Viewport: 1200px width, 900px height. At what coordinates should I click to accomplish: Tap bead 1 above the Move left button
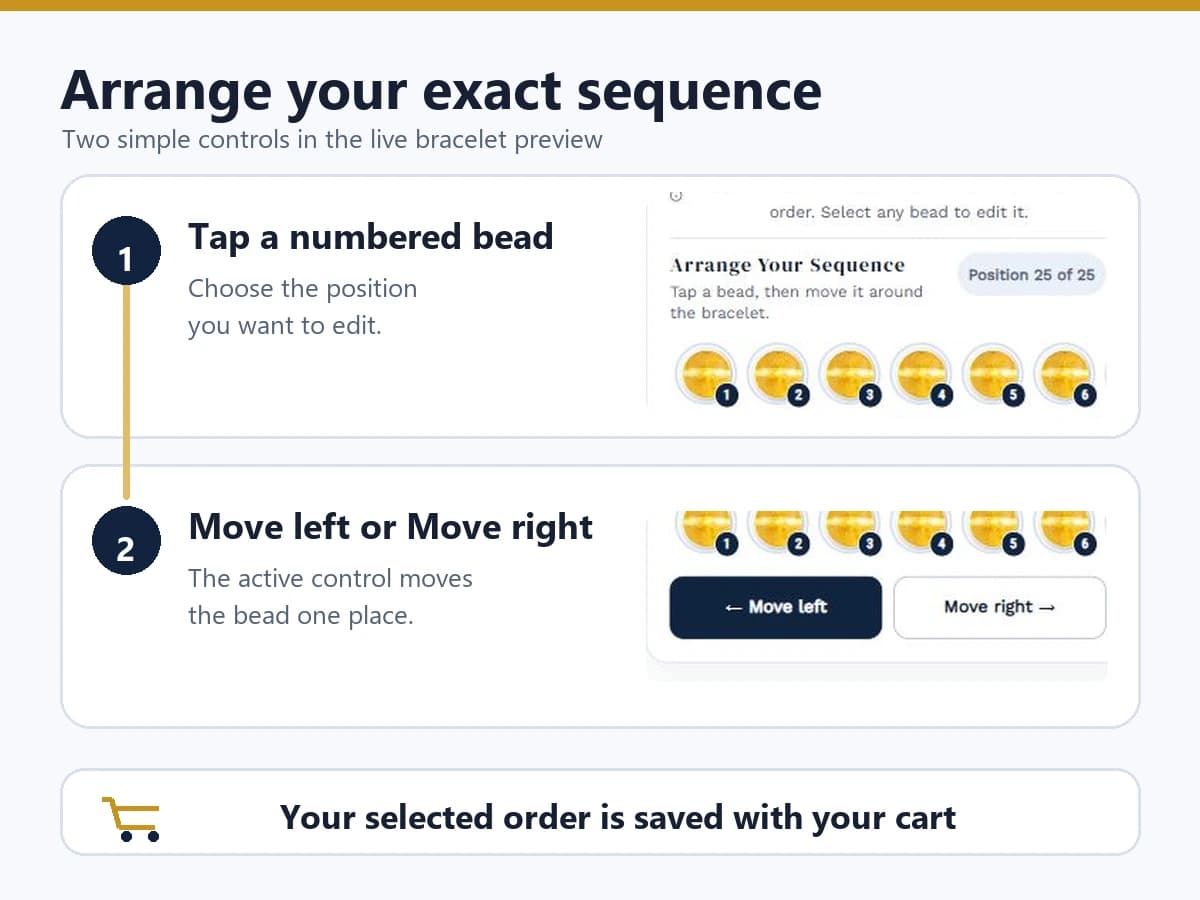pyautogui.click(x=707, y=532)
